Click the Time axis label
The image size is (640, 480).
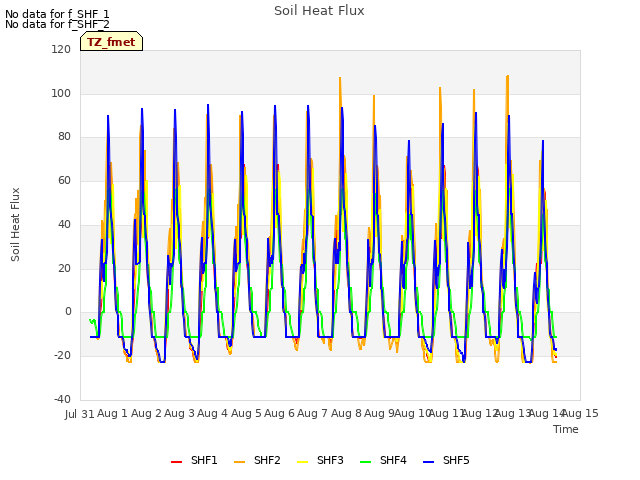[566, 429]
